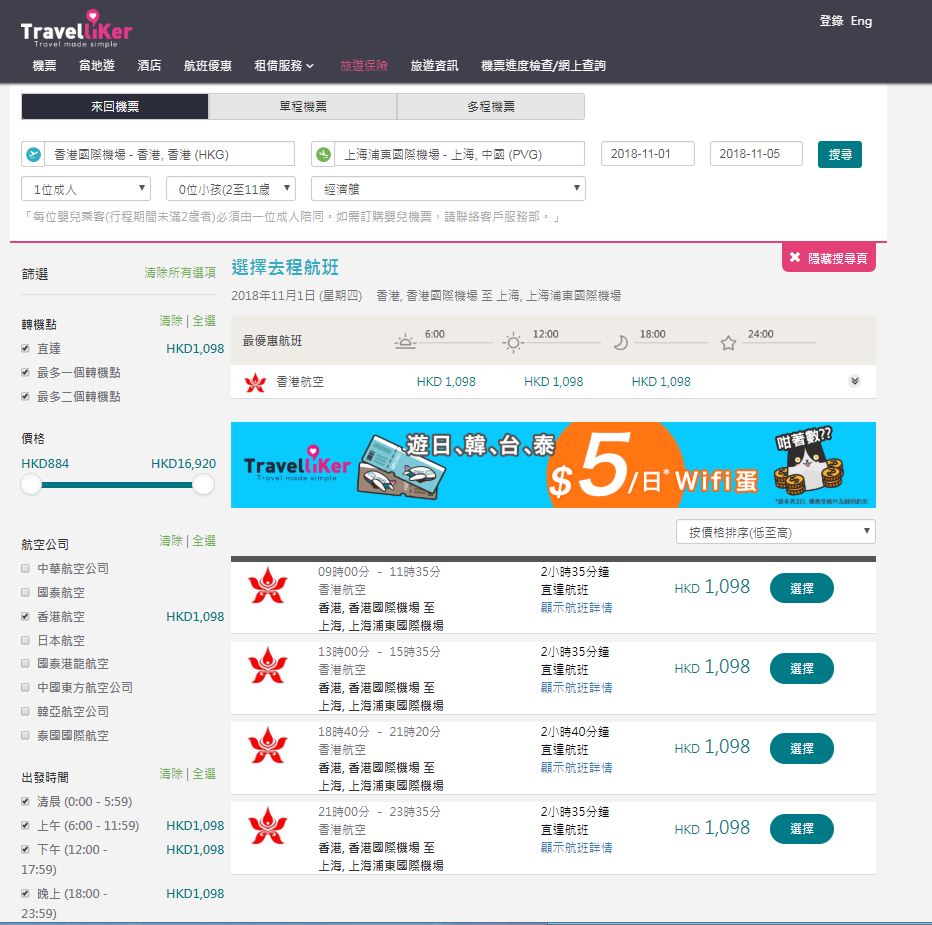Click the minimum price slider handle
The image size is (932, 925).
tap(31, 484)
